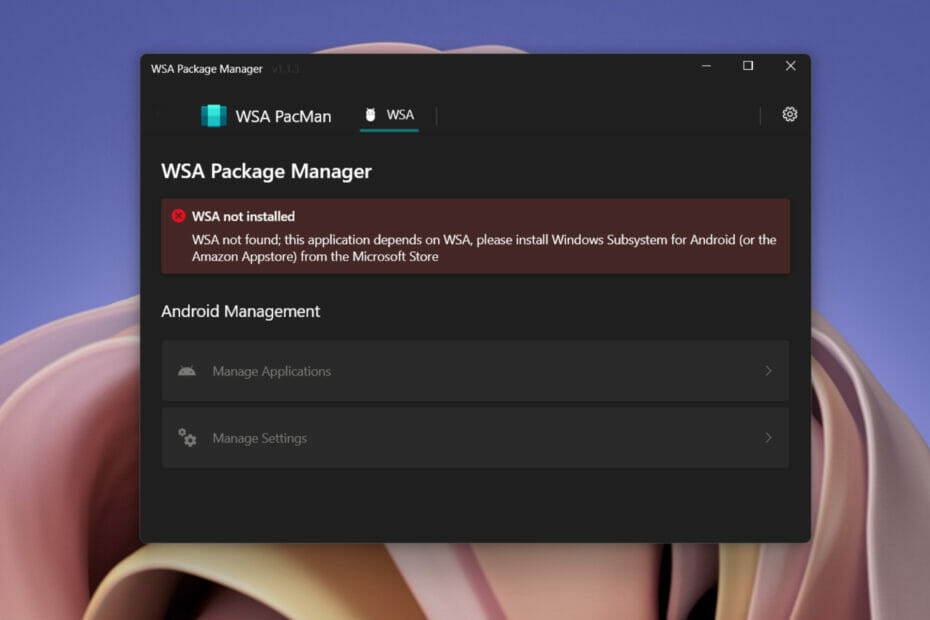Click the 'WSA PacMan' app name text
Image resolution: width=930 pixels, height=620 pixels.
284,116
